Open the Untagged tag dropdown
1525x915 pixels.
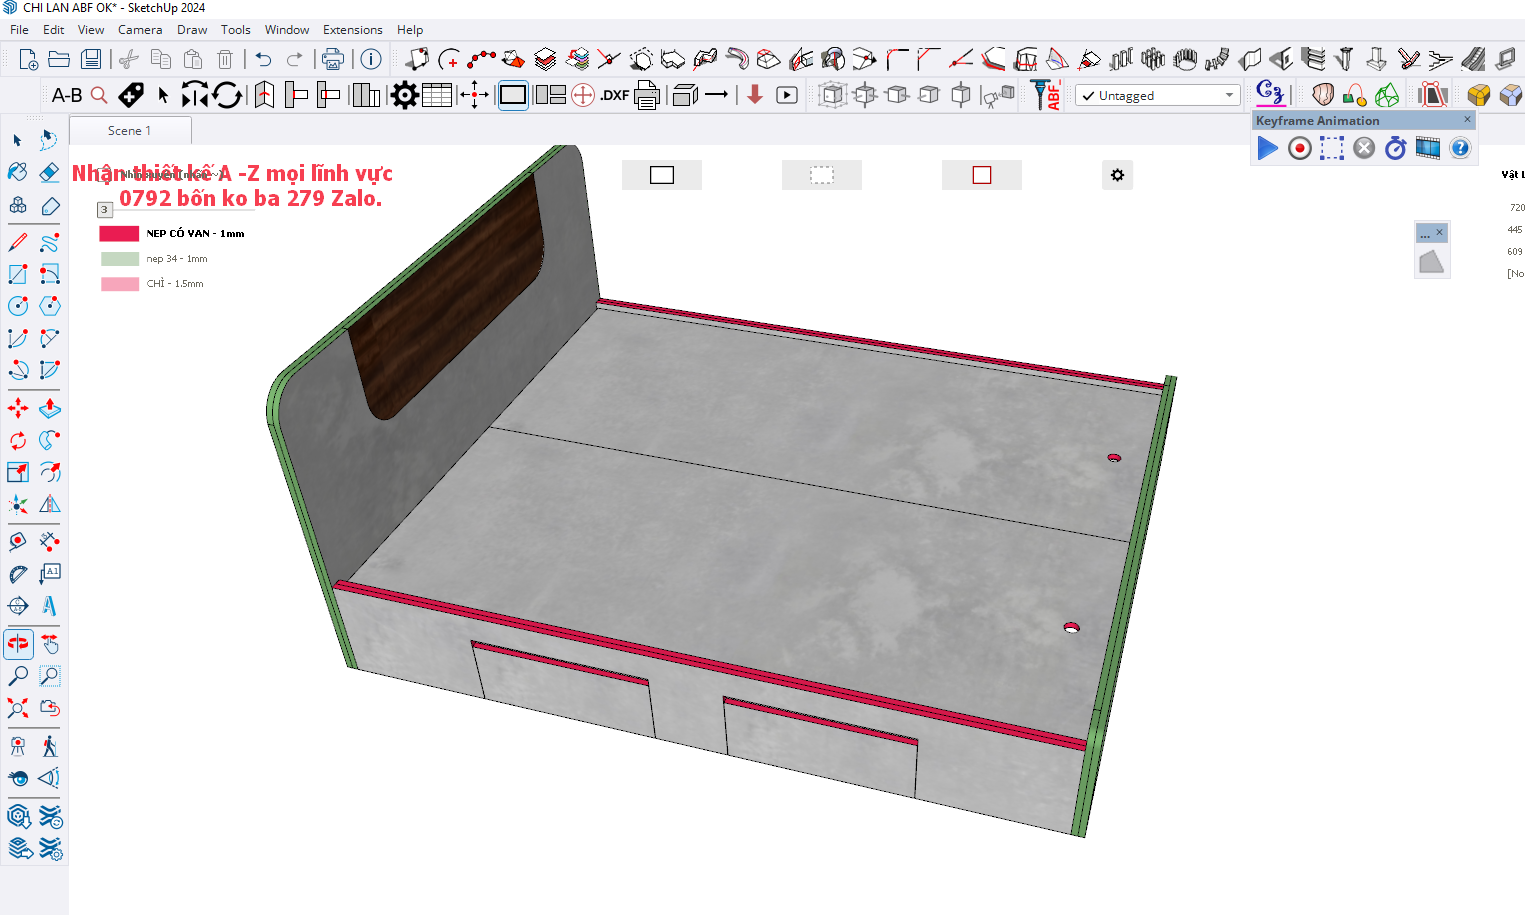(x=1229, y=96)
